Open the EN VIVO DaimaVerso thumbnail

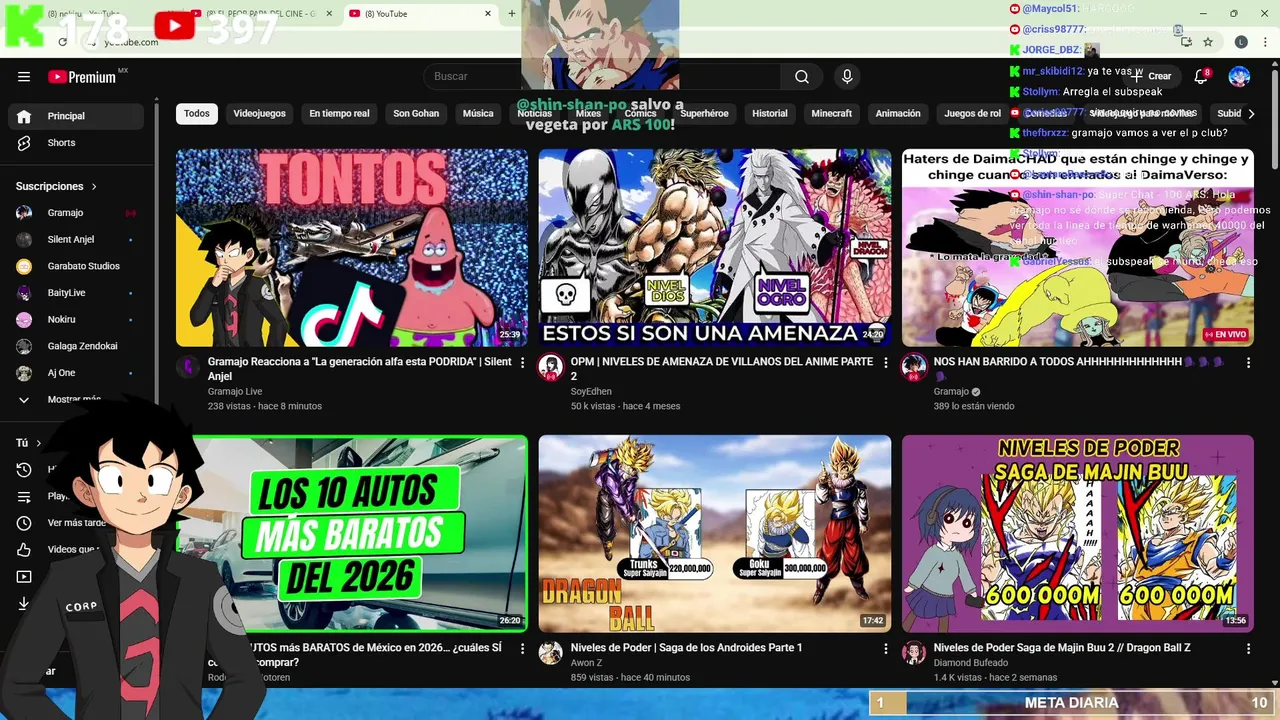(1078, 248)
